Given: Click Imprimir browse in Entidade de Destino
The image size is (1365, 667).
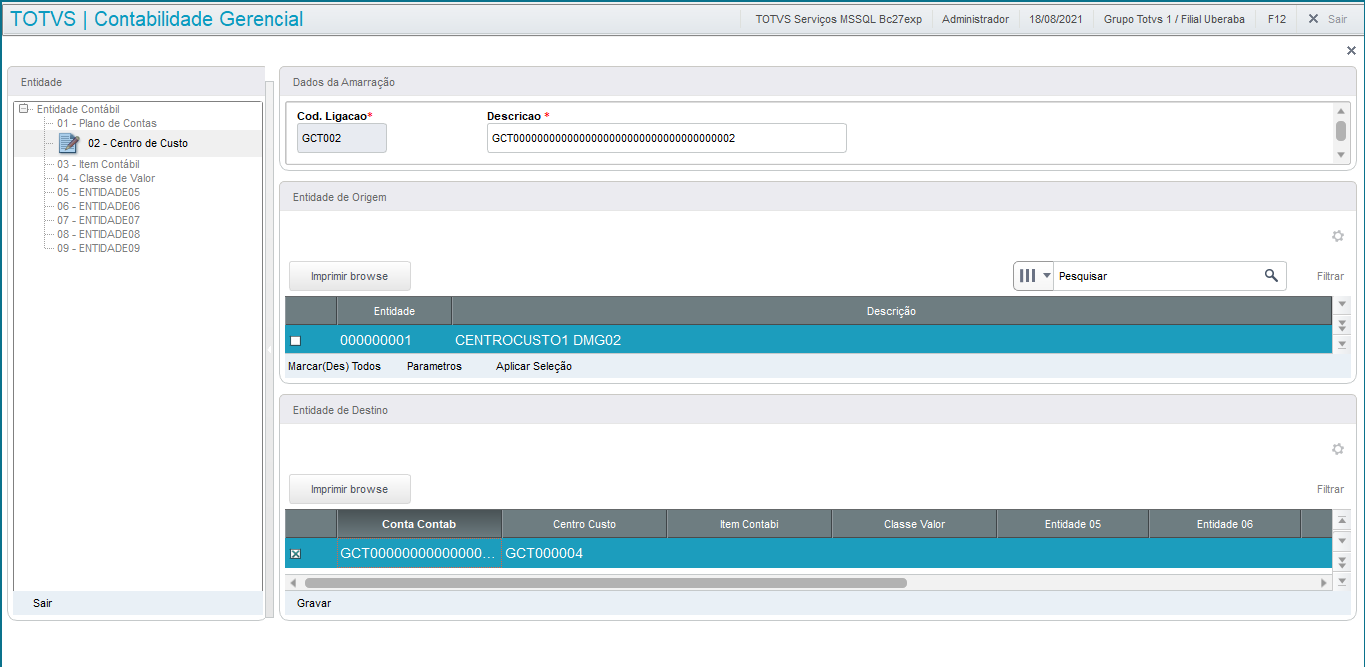Looking at the screenshot, I should [x=350, y=489].
